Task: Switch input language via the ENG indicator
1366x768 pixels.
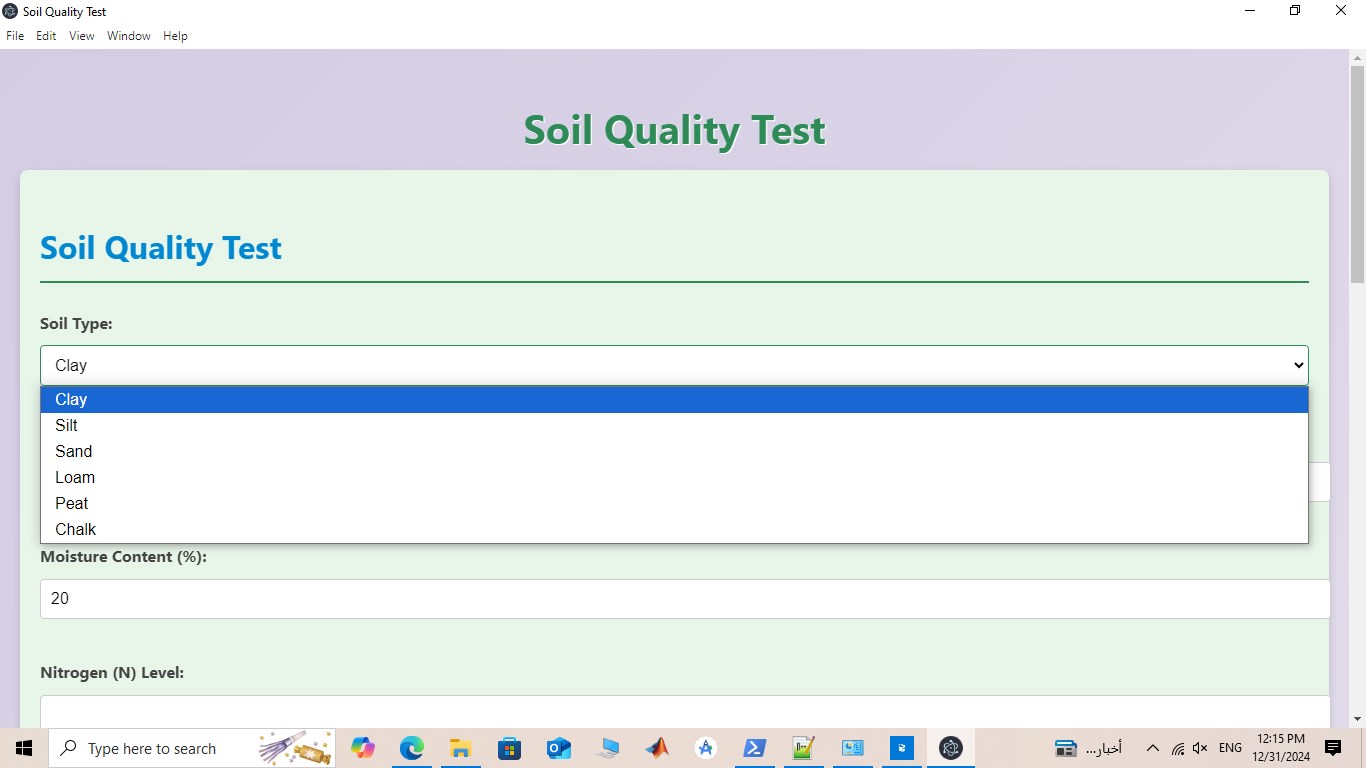Action: click(x=1229, y=748)
